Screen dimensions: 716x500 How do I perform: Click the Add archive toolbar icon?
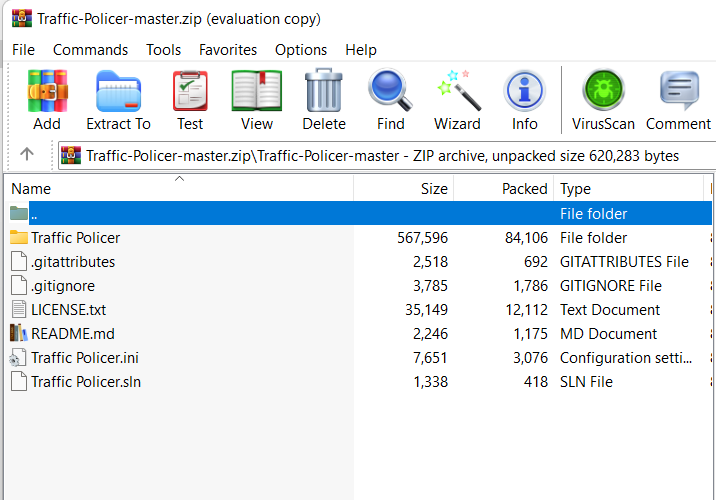pyautogui.click(x=47, y=91)
